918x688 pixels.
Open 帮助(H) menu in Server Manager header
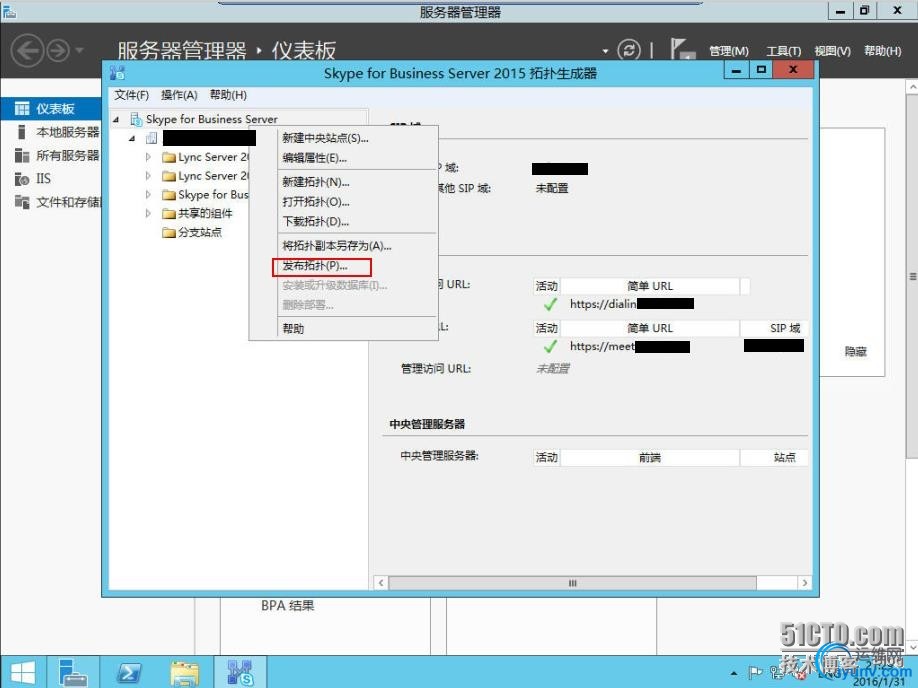click(883, 51)
